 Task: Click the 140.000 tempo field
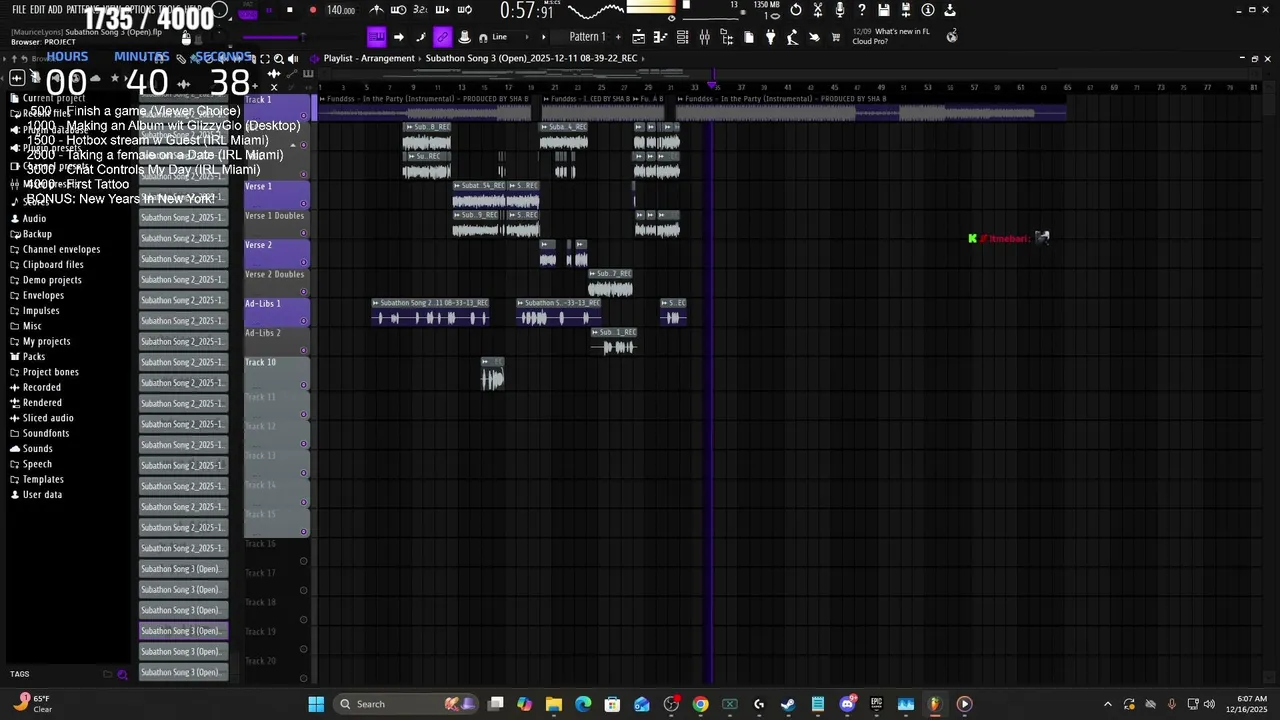pos(341,10)
